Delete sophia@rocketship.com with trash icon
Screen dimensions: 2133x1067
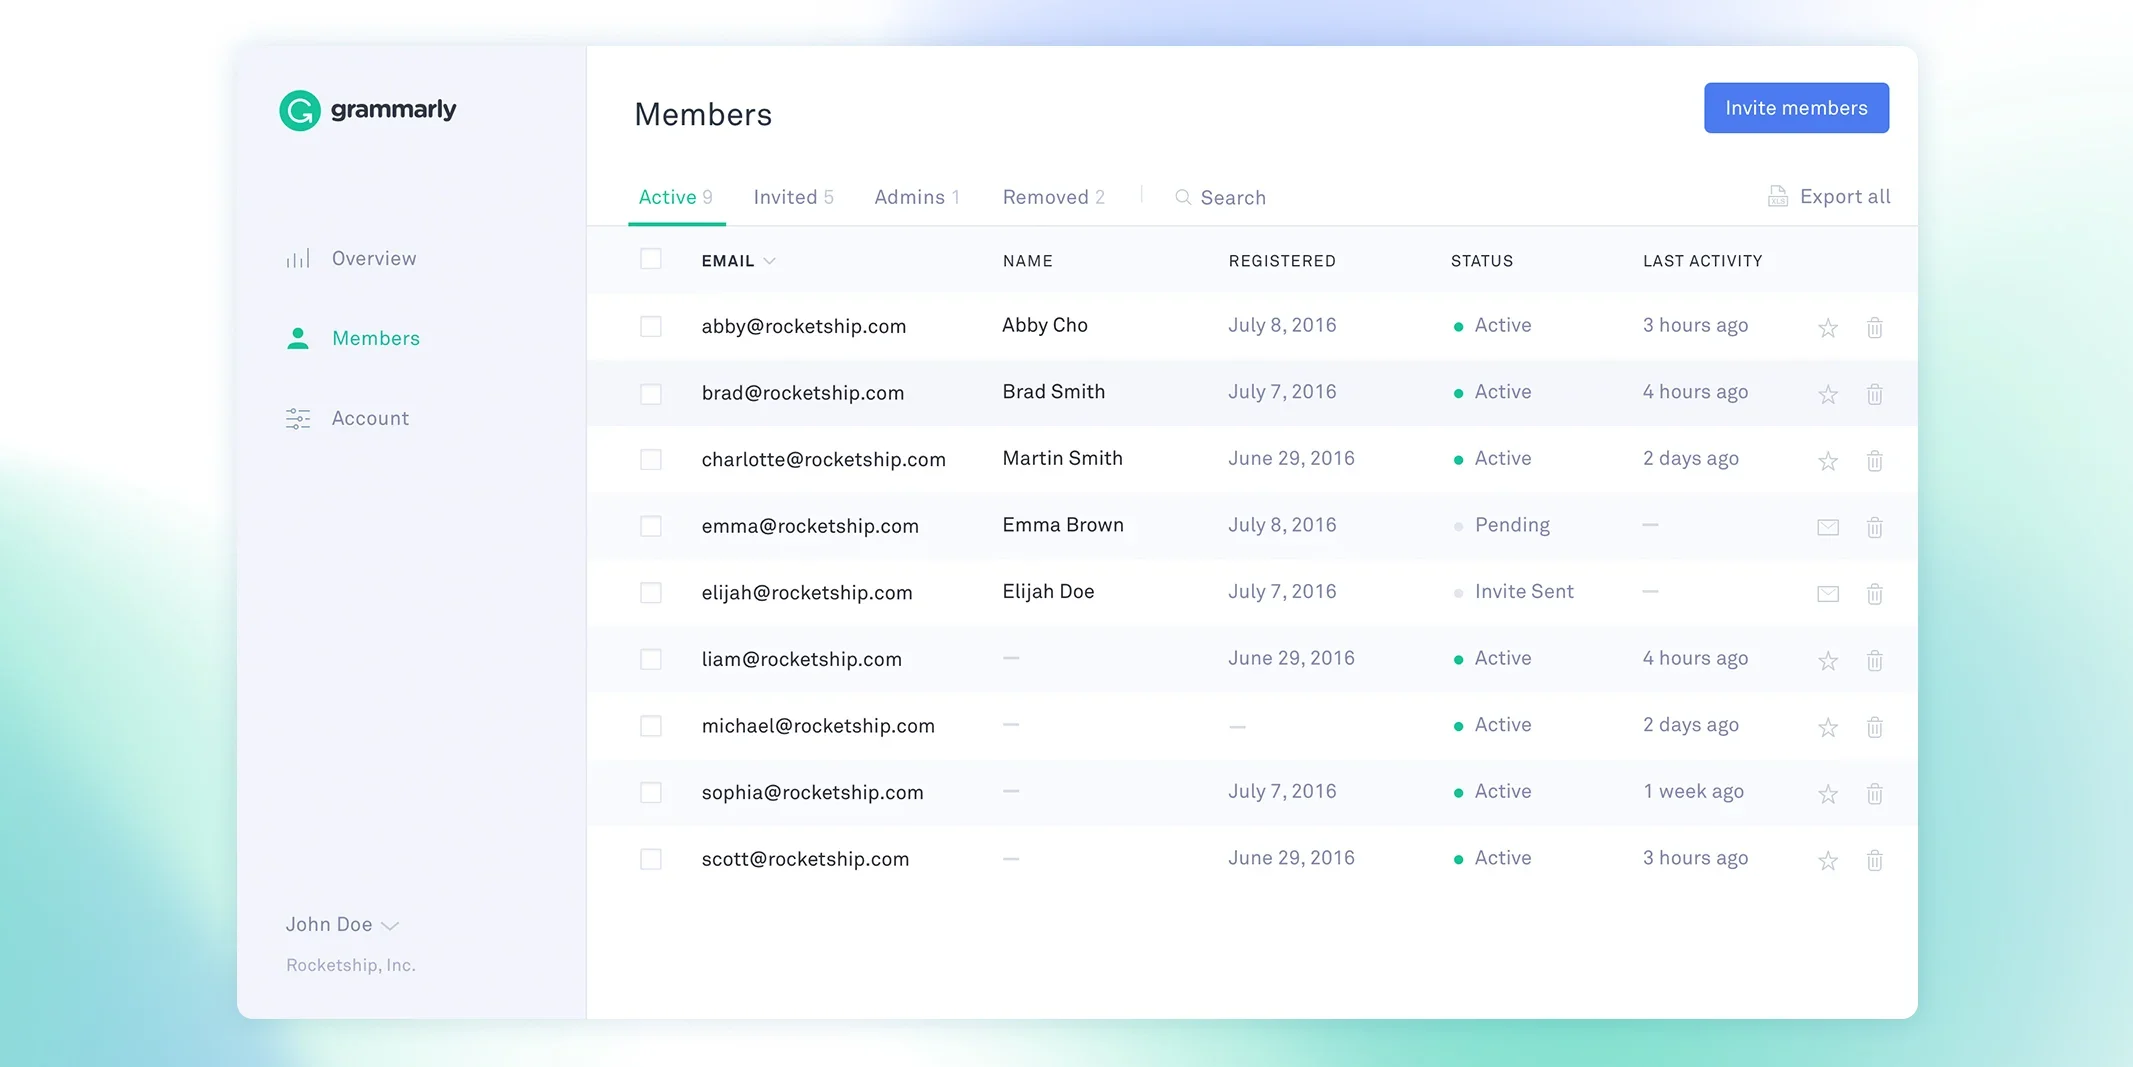[x=1875, y=794]
